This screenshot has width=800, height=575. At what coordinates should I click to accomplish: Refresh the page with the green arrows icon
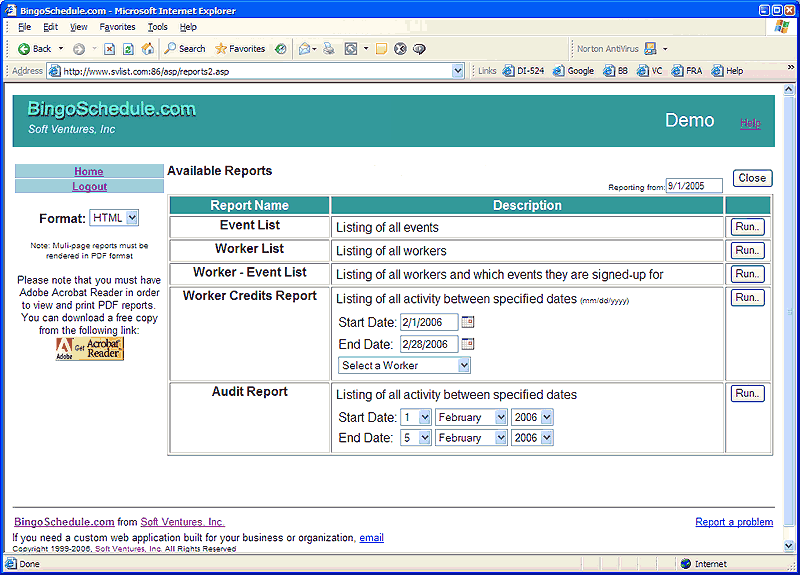click(128, 49)
